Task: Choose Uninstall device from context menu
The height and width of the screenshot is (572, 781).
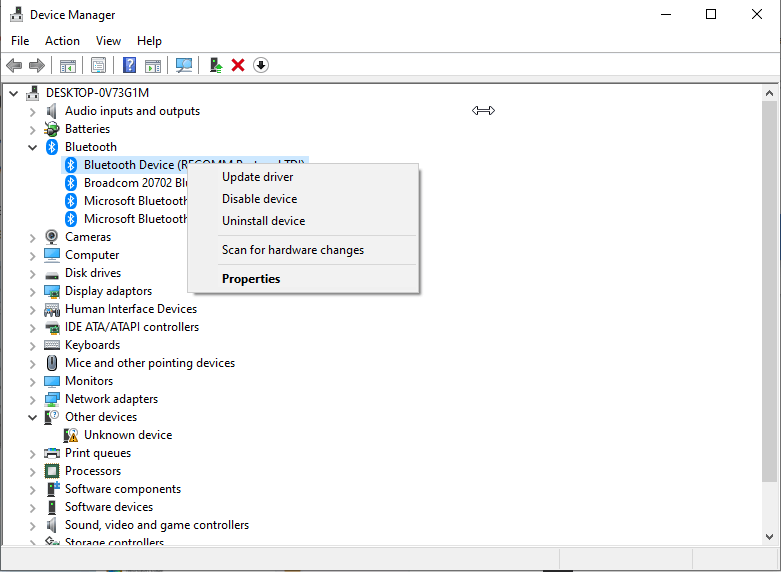Action: pos(303,221)
